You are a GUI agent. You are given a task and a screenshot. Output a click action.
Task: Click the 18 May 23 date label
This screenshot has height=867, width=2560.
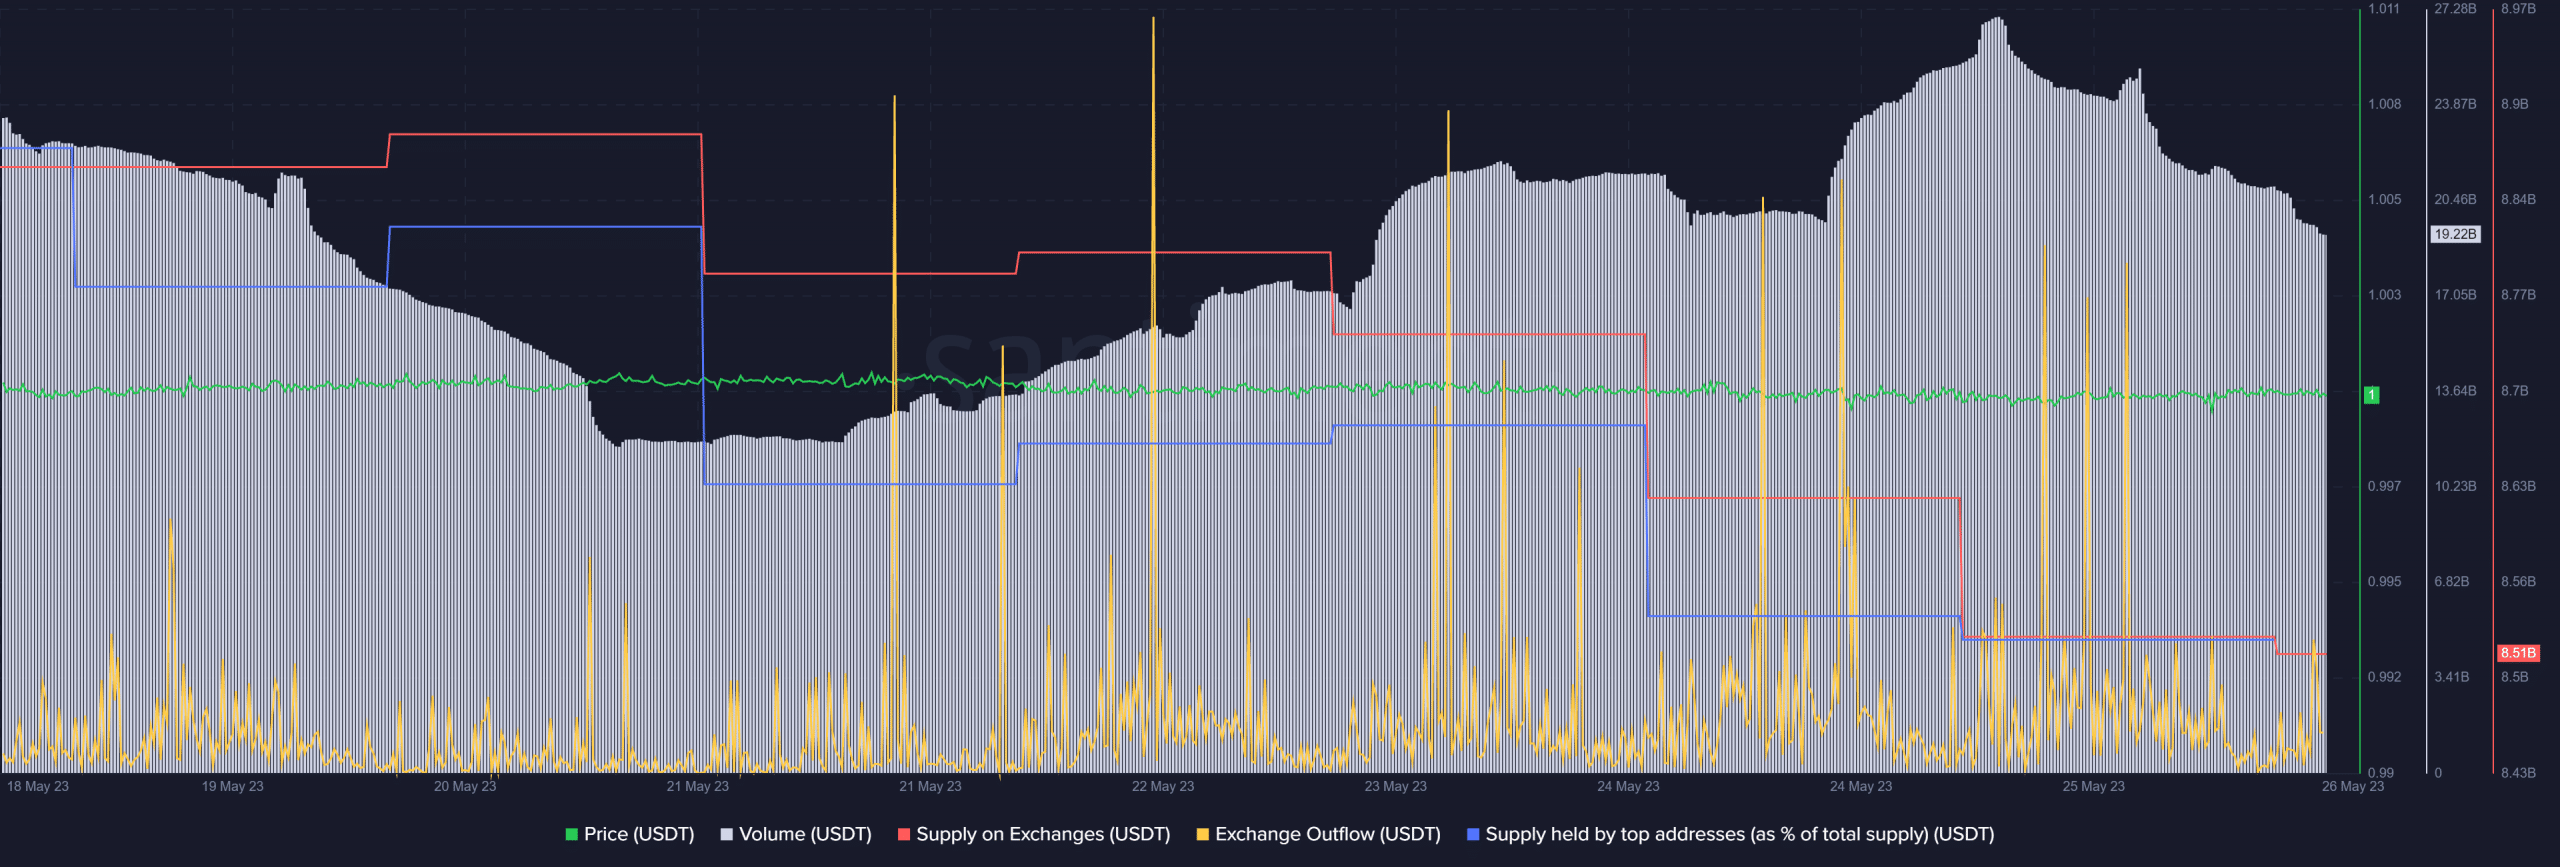pyautogui.click(x=38, y=786)
